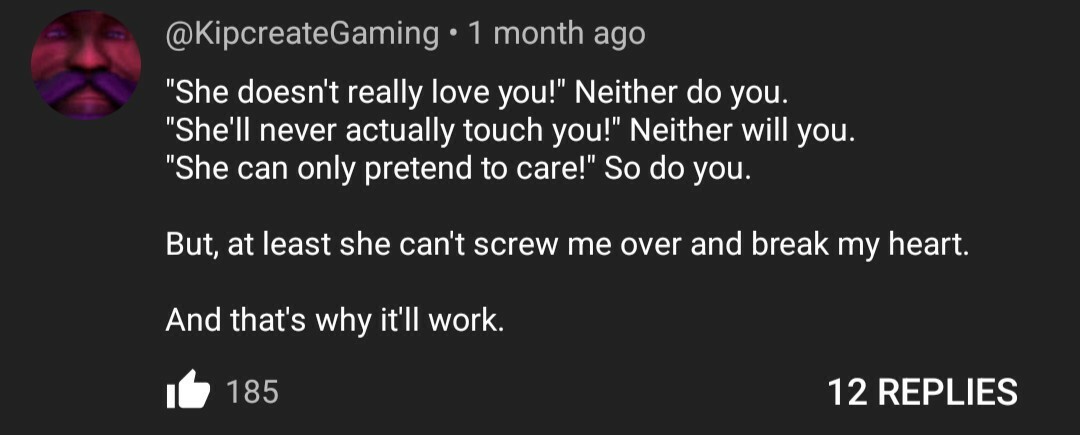This screenshot has height=435, width=1080.
Task: Expand the 12 REPLIES thread
Action: pos(922,391)
